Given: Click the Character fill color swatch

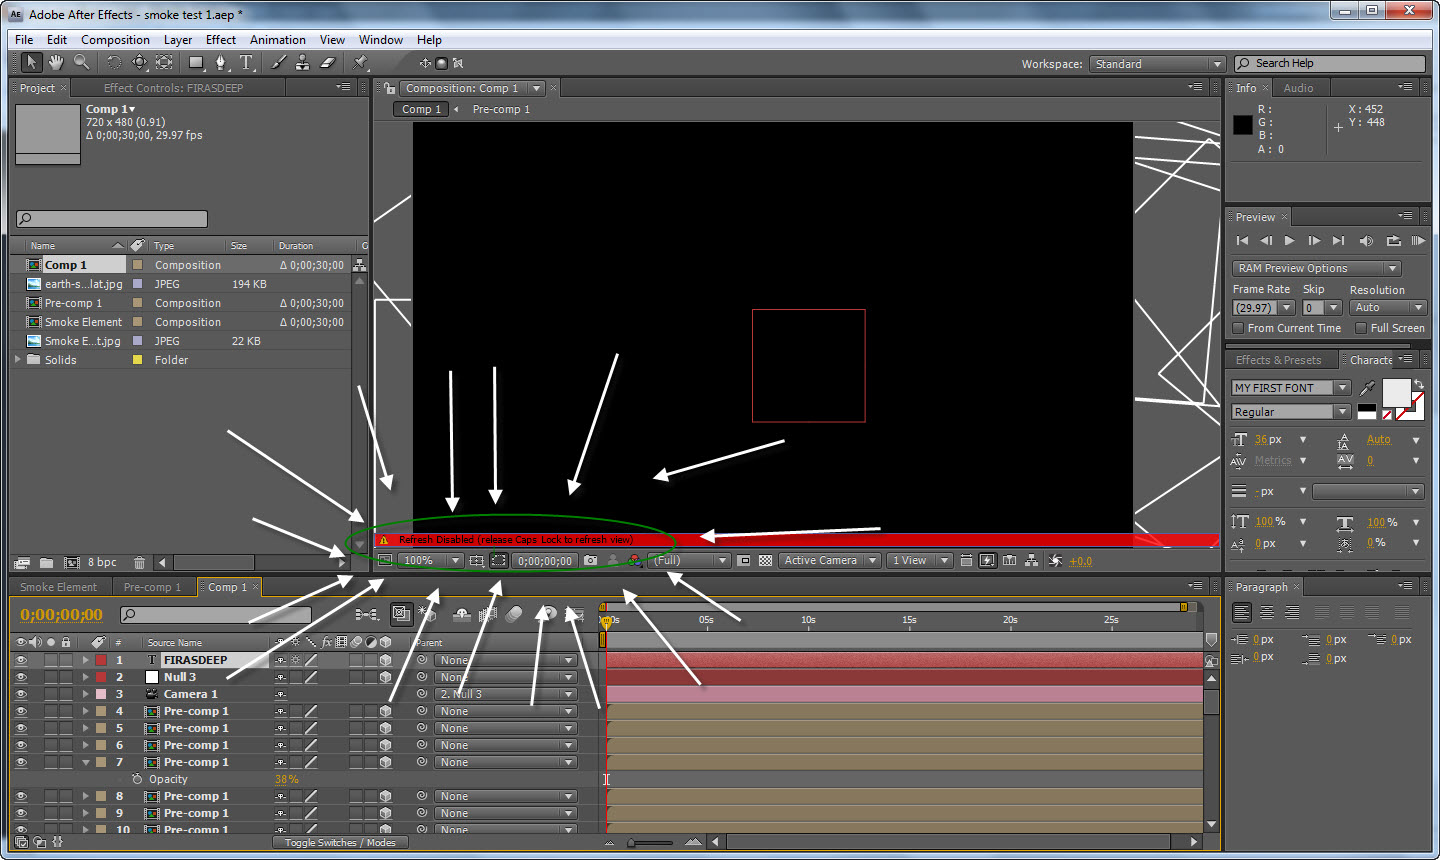Looking at the screenshot, I should coord(1395,393).
